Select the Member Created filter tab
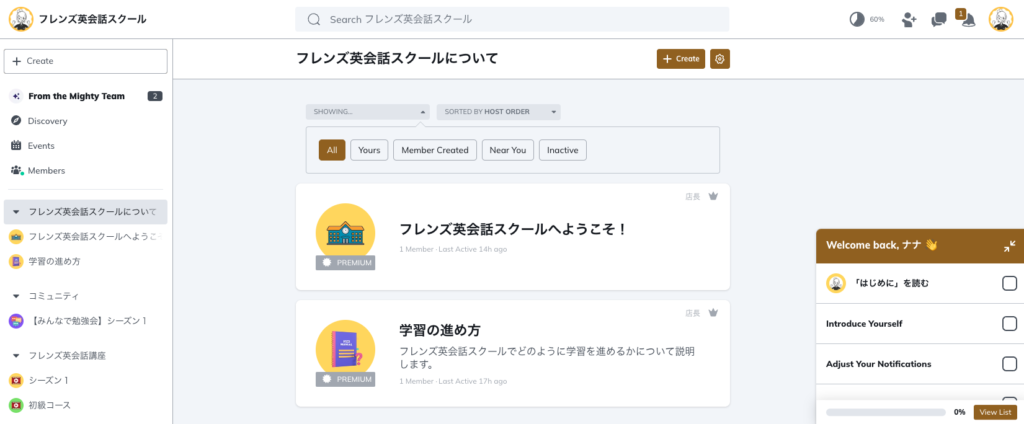 (x=434, y=150)
